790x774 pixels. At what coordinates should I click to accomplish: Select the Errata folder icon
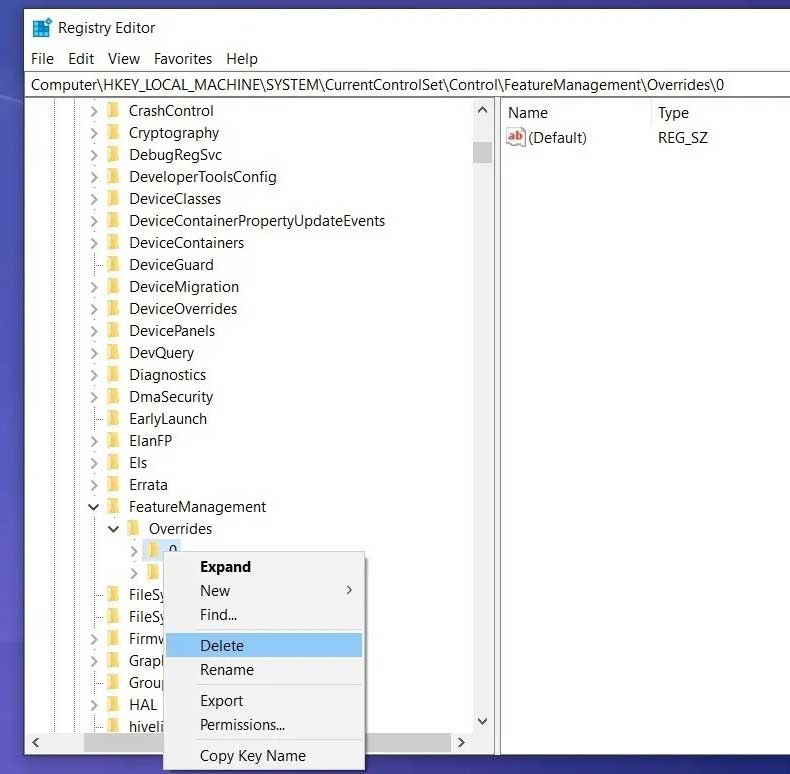pyautogui.click(x=114, y=484)
